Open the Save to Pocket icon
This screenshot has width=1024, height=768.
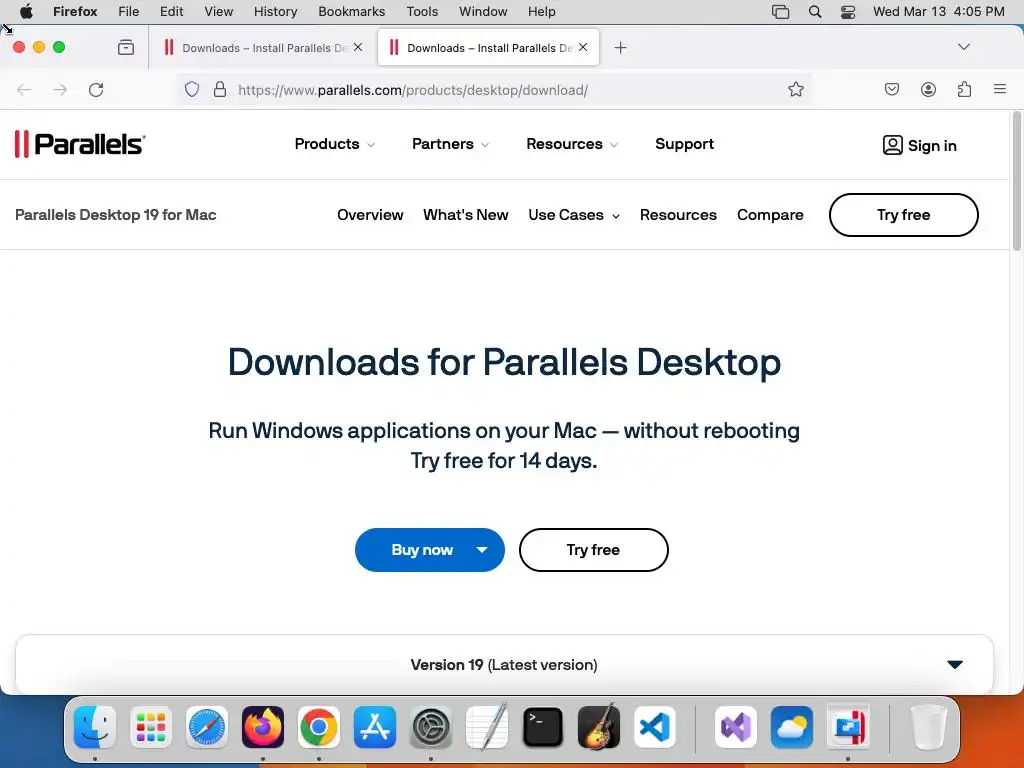click(891, 89)
